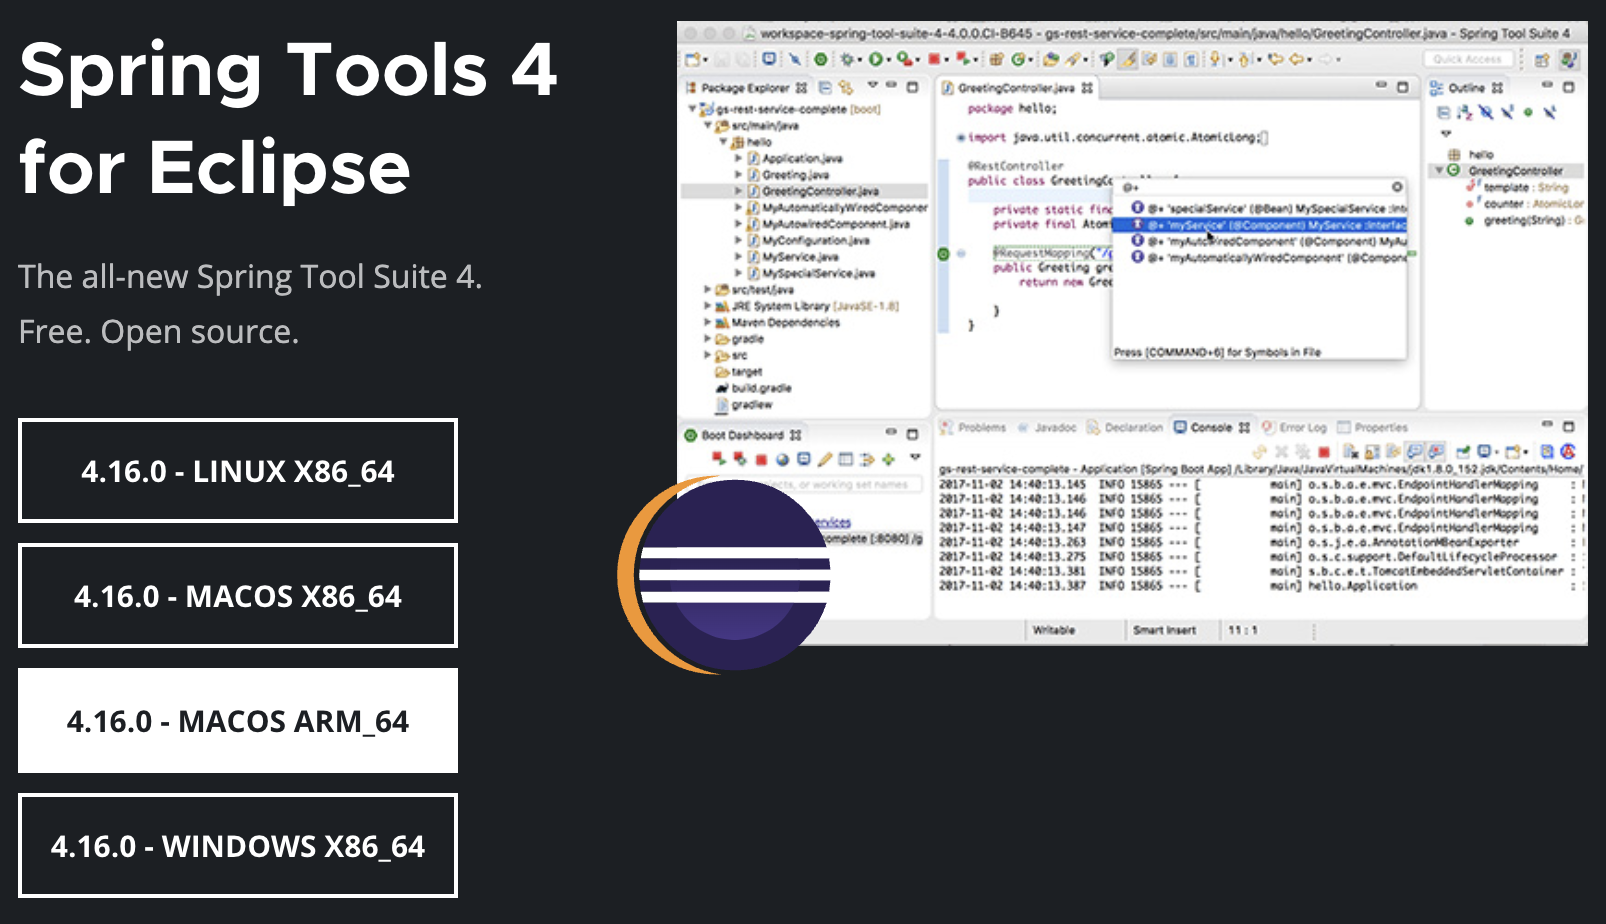Click the open browser globe icon in Boot Dashboard
Screen dimensions: 1606x924
point(782,460)
